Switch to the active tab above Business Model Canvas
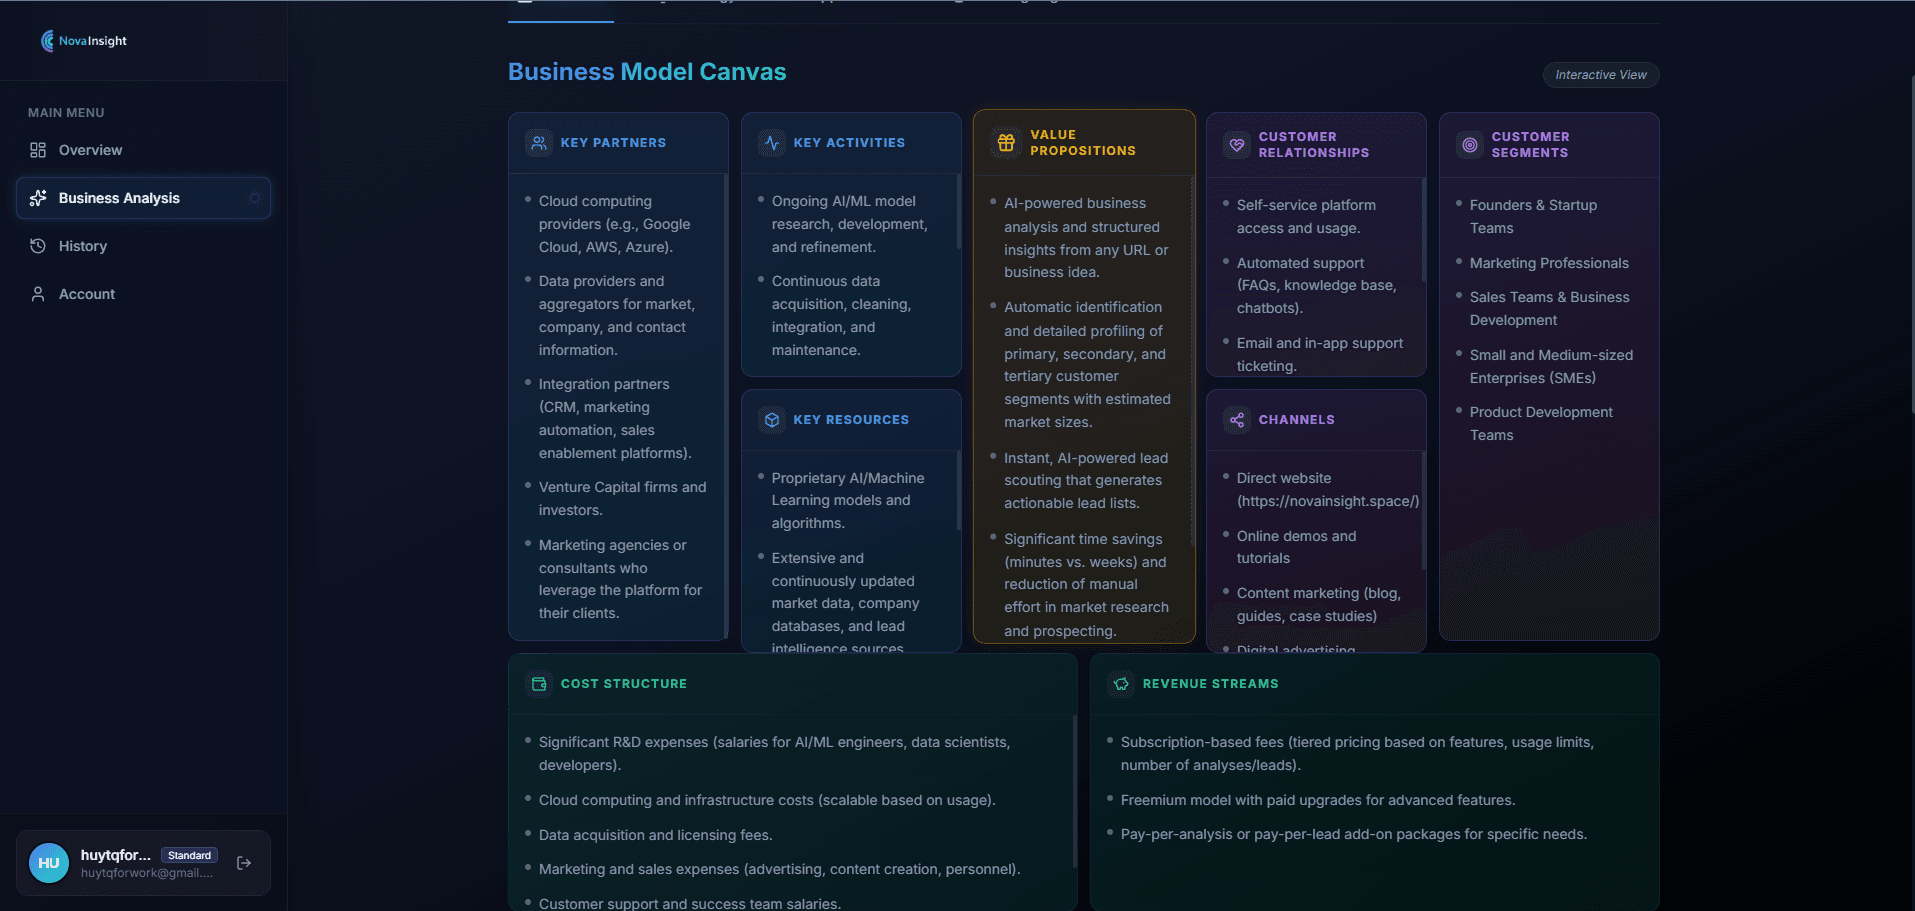Screen dimensions: 1915x911 (x=560, y=5)
